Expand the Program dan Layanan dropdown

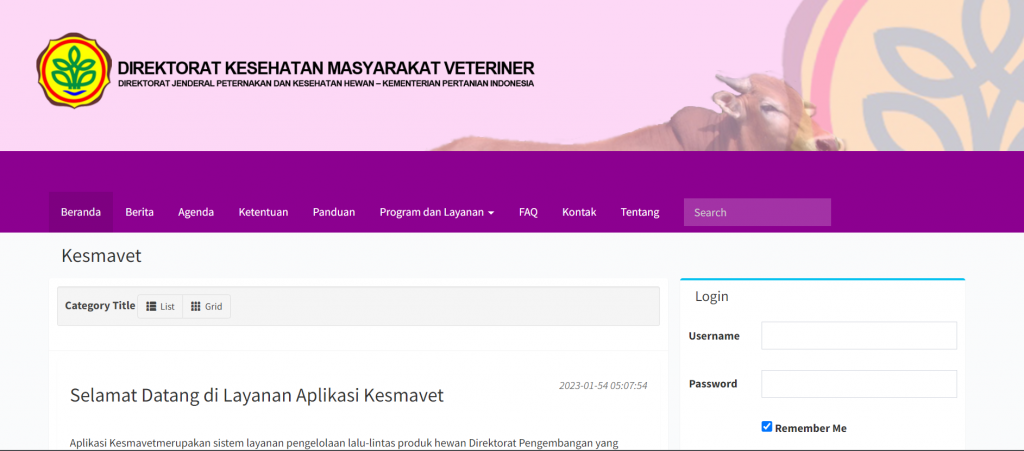click(x=436, y=212)
